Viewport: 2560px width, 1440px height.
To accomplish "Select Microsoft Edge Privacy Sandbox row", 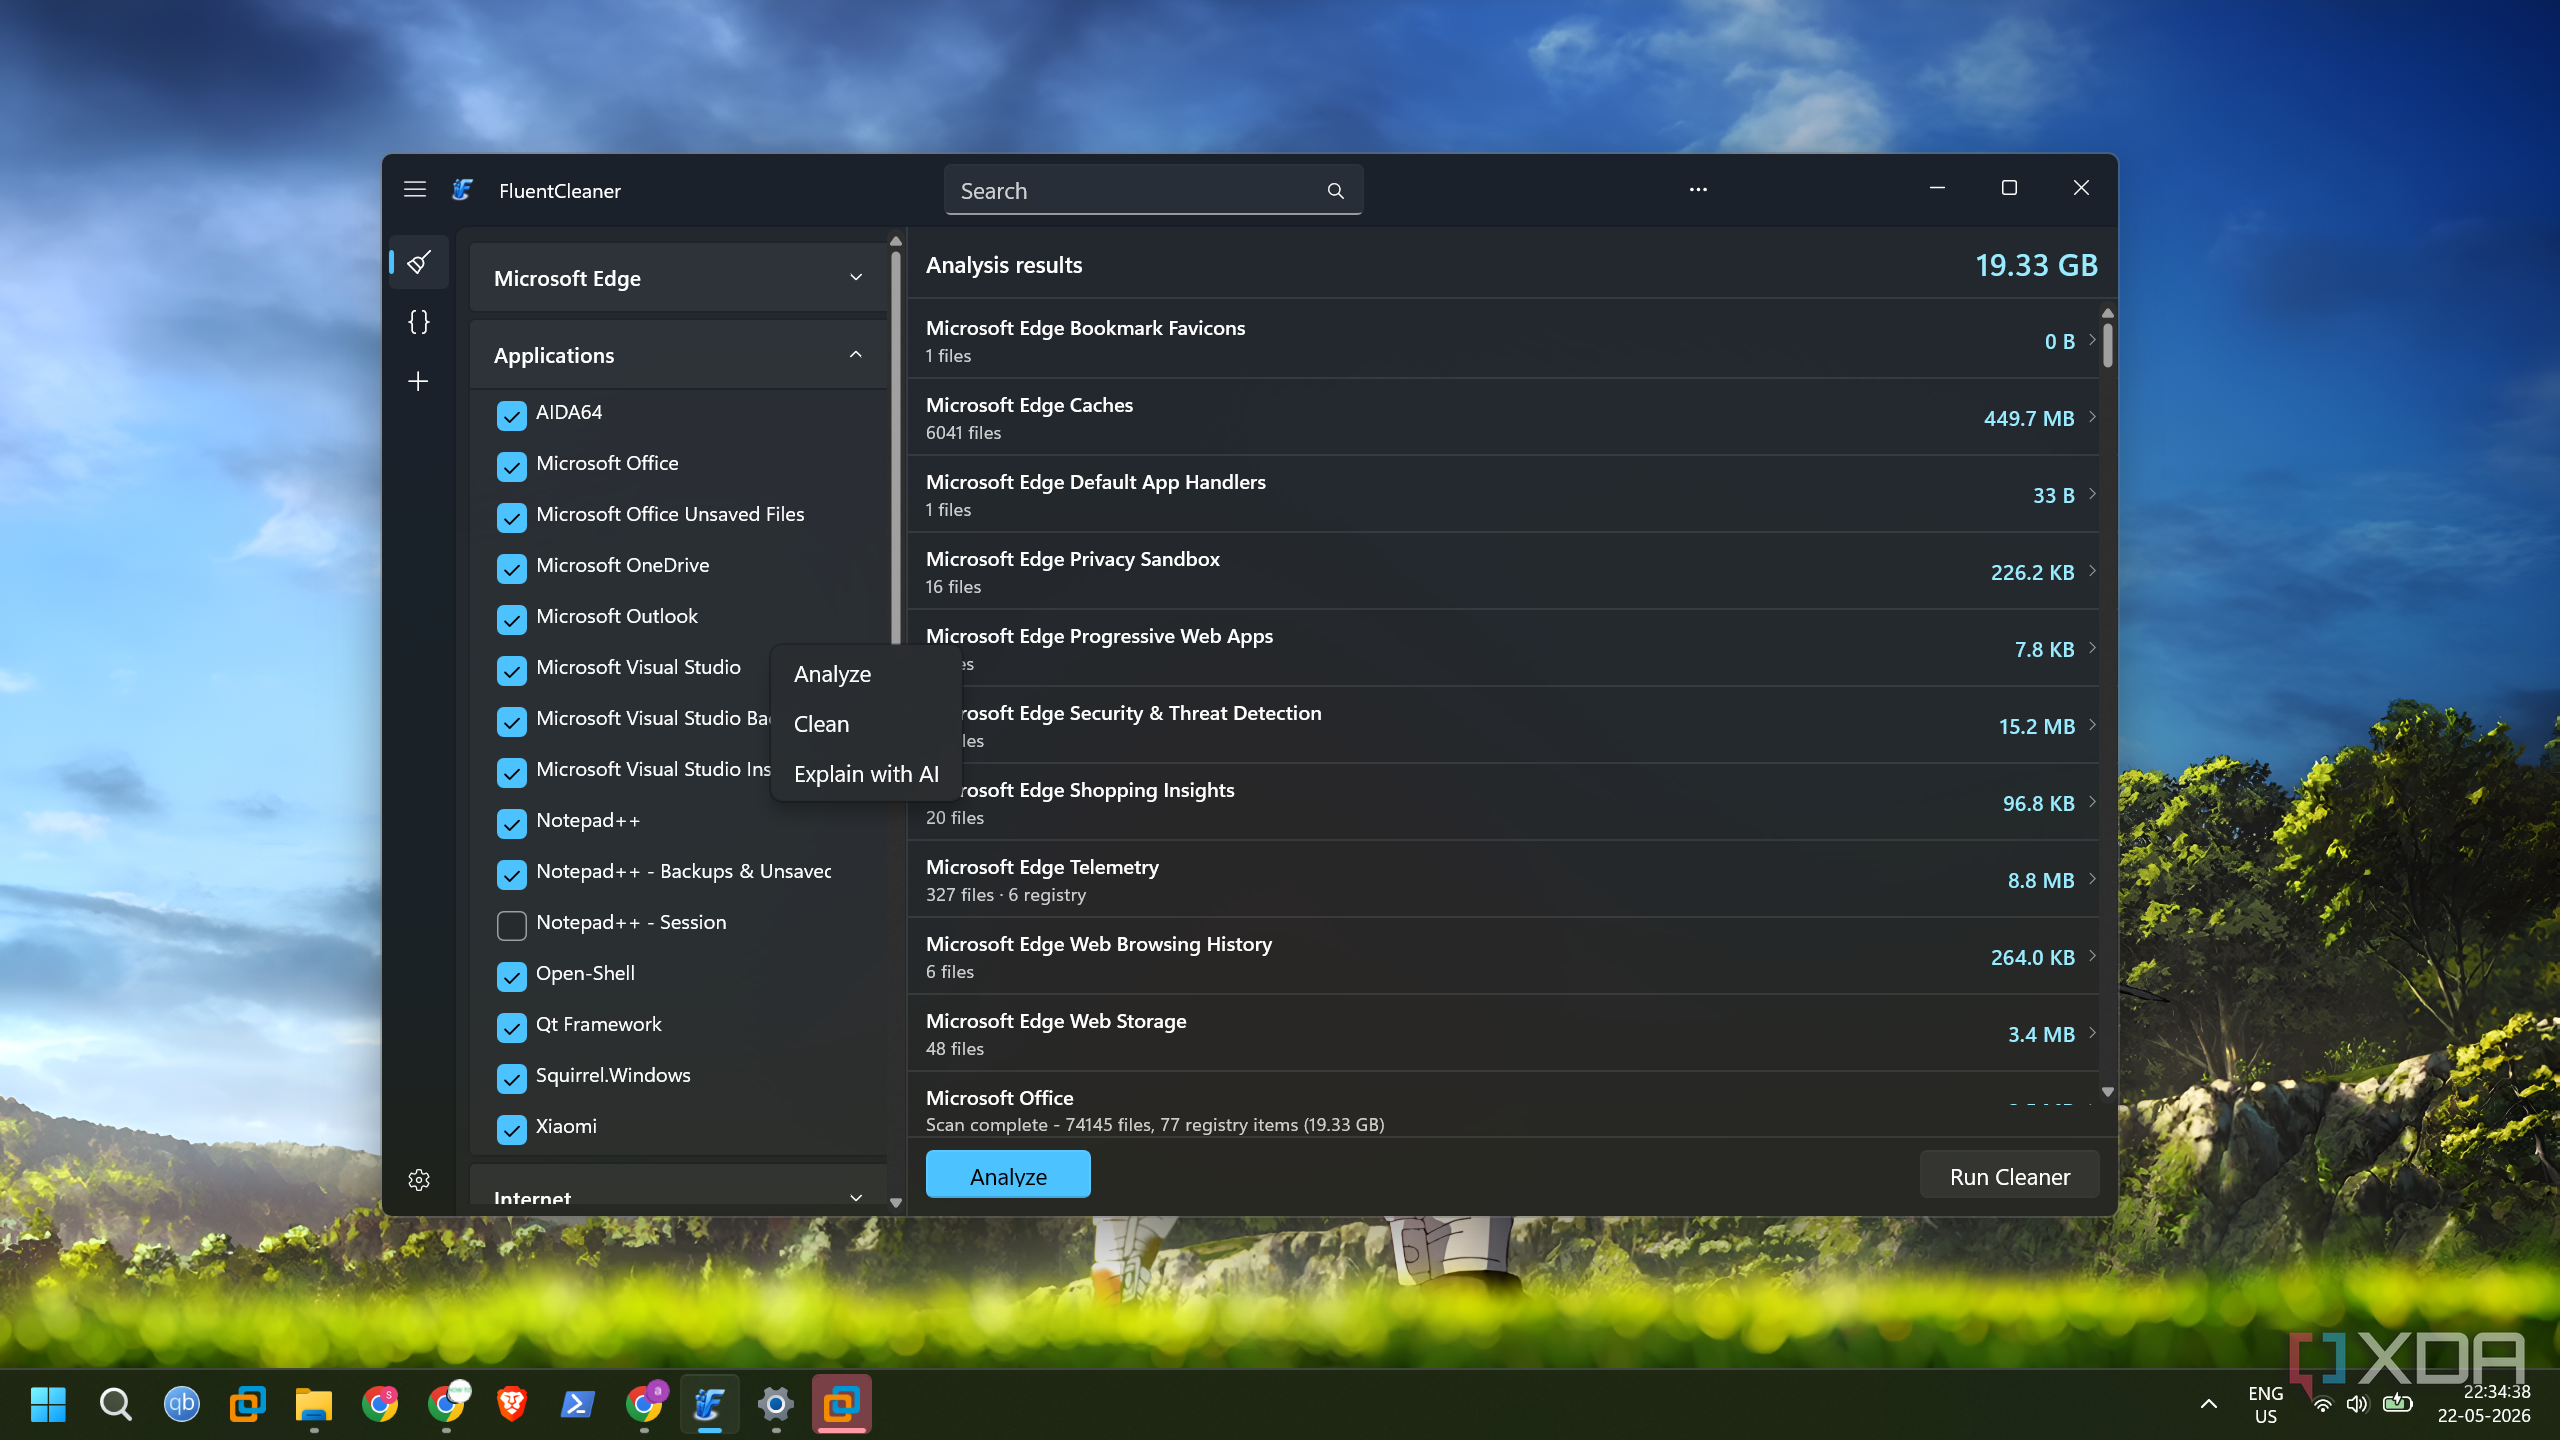I will tap(1504, 572).
